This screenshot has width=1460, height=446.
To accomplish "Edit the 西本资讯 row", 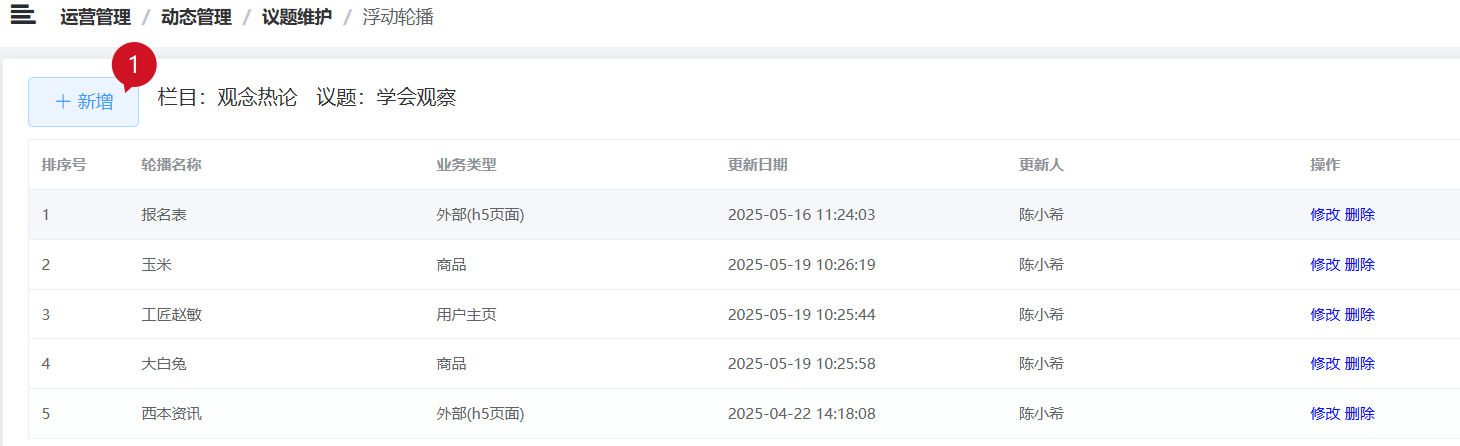I will click(x=1325, y=413).
